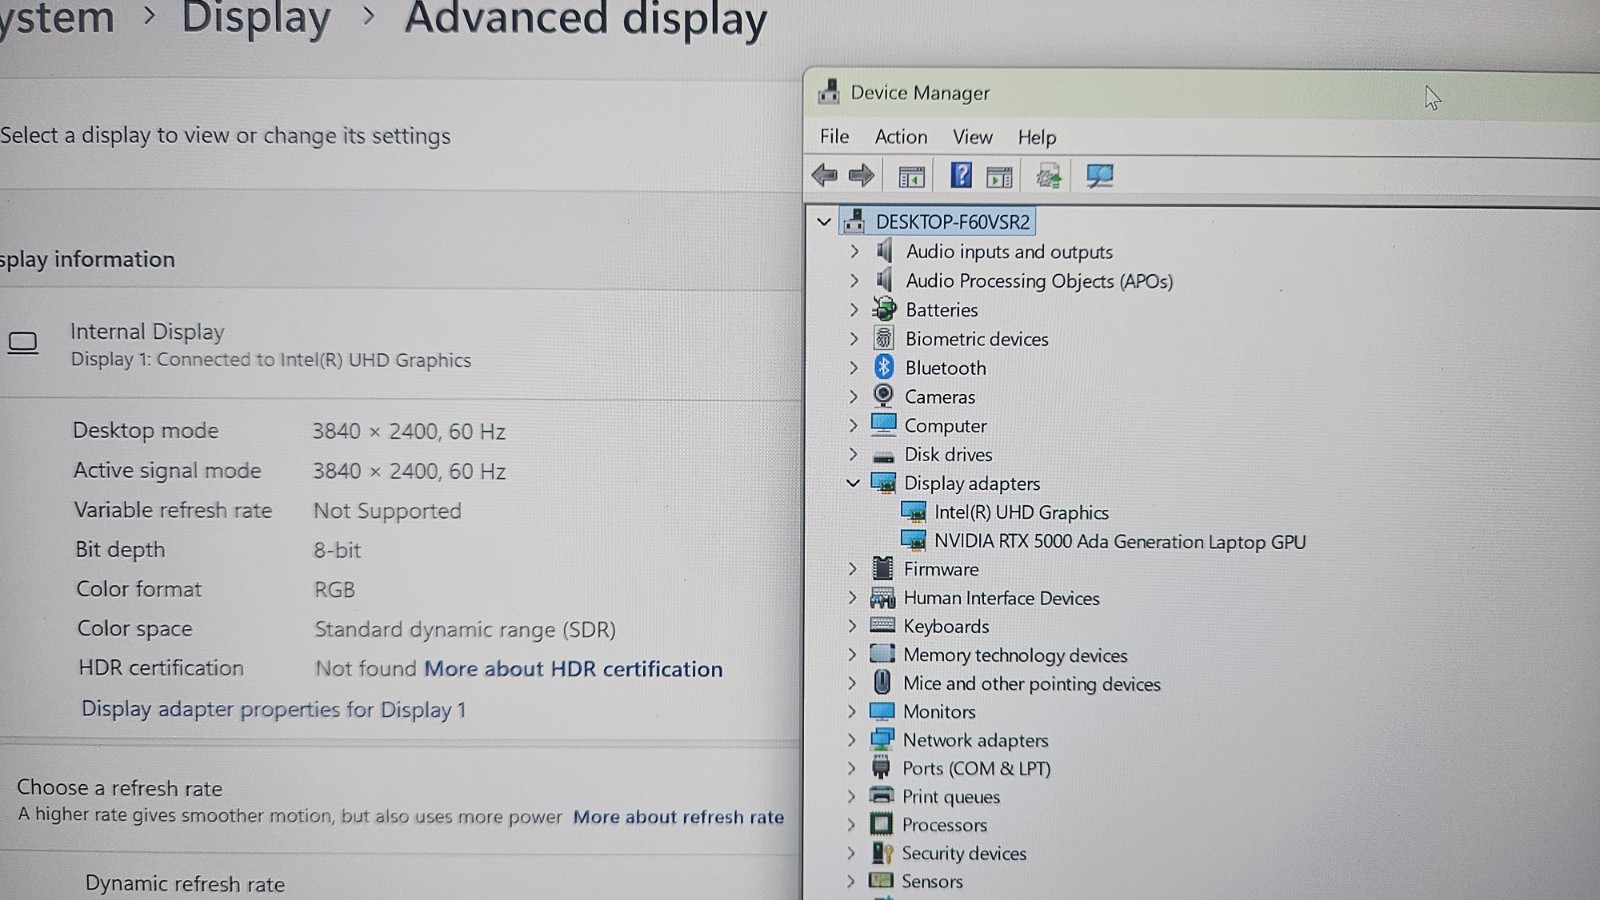This screenshot has width=1600, height=900.
Task: Click the Bluetooth category icon
Action: click(883, 367)
